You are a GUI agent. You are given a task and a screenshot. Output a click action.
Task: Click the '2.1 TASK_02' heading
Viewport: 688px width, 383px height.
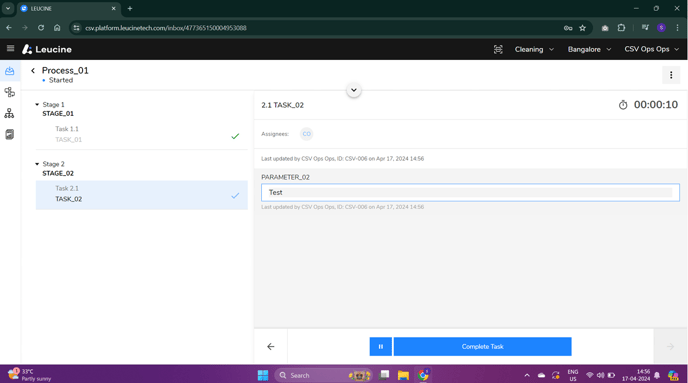283,105
